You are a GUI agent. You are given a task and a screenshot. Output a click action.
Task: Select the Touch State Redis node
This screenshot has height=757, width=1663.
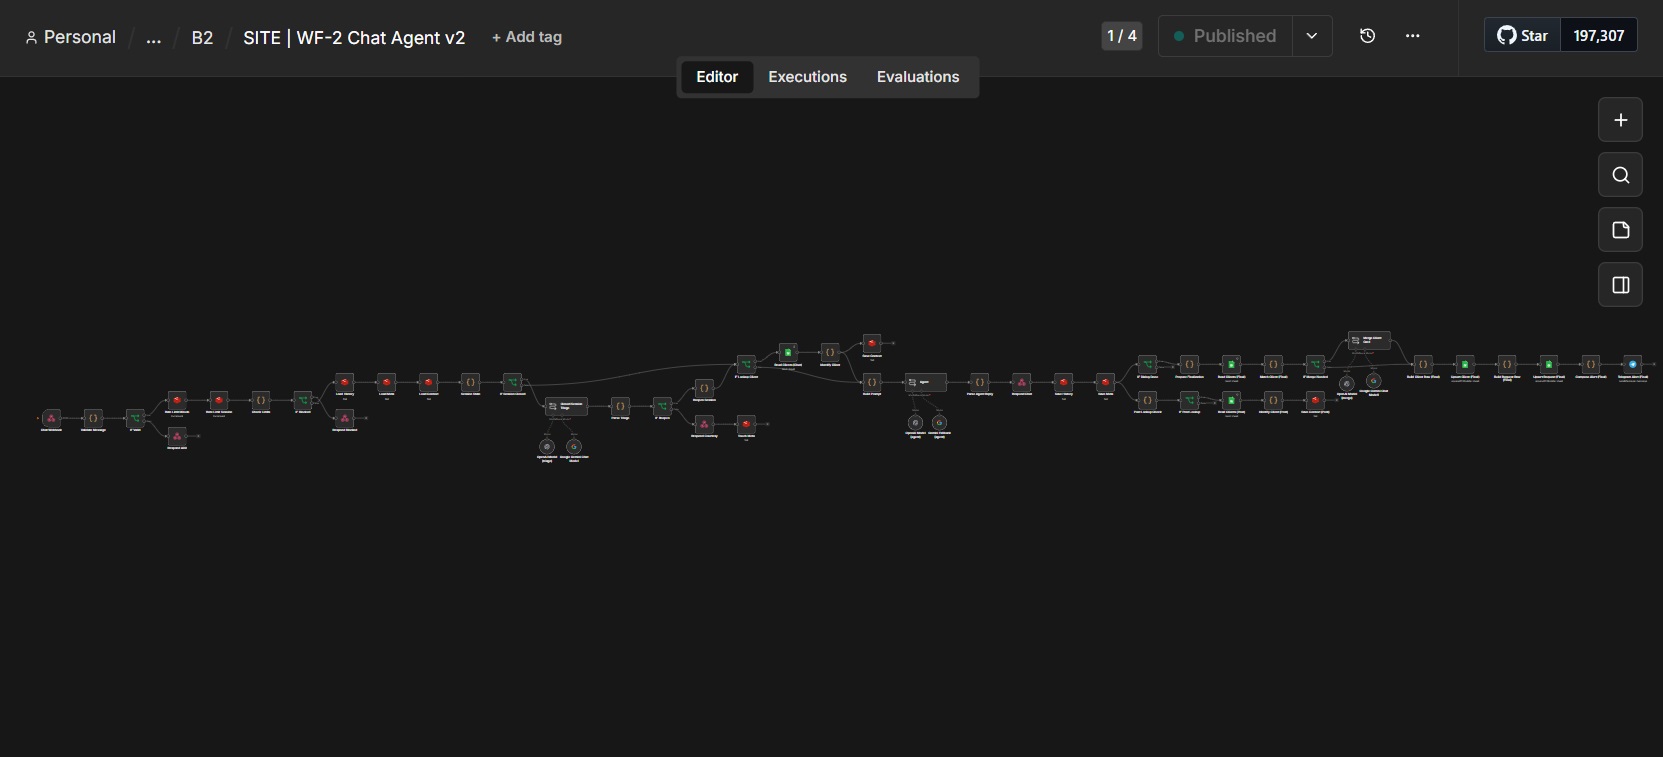click(x=746, y=424)
